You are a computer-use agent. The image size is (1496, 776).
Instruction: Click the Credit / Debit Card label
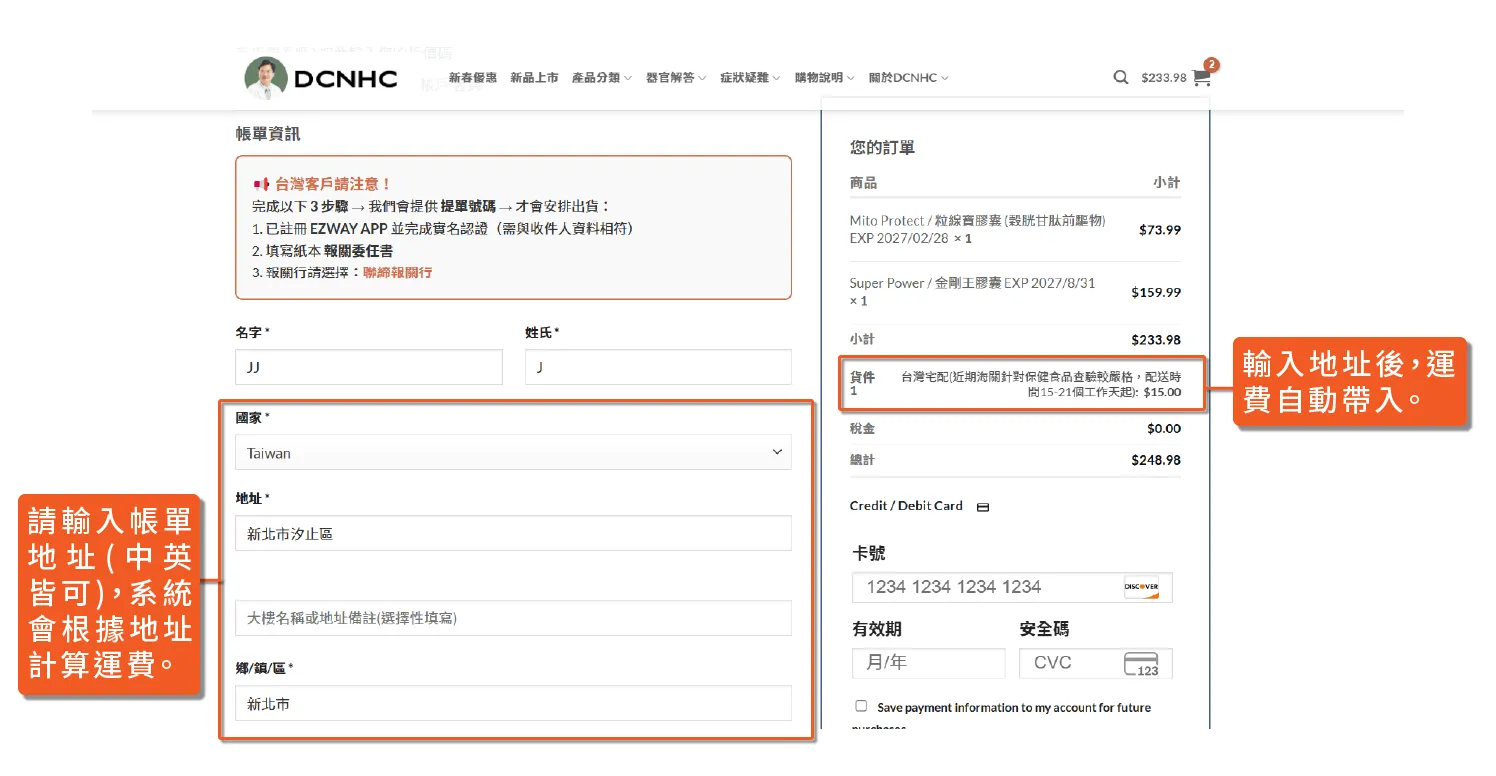(x=906, y=506)
